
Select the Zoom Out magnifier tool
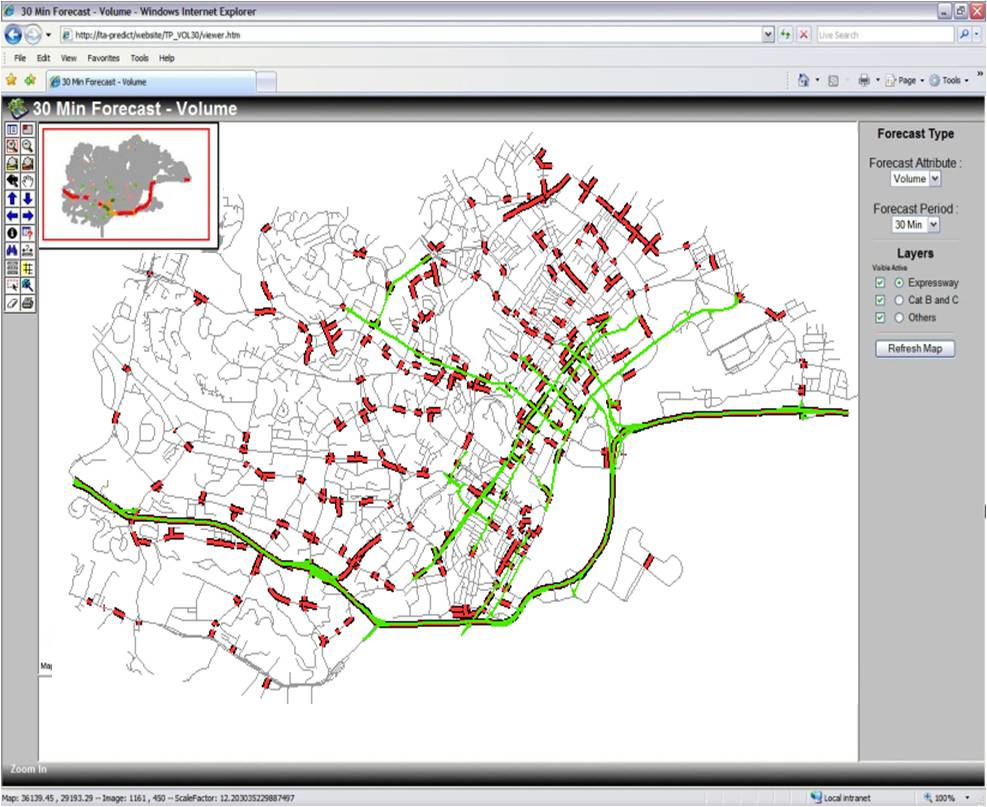(x=28, y=146)
